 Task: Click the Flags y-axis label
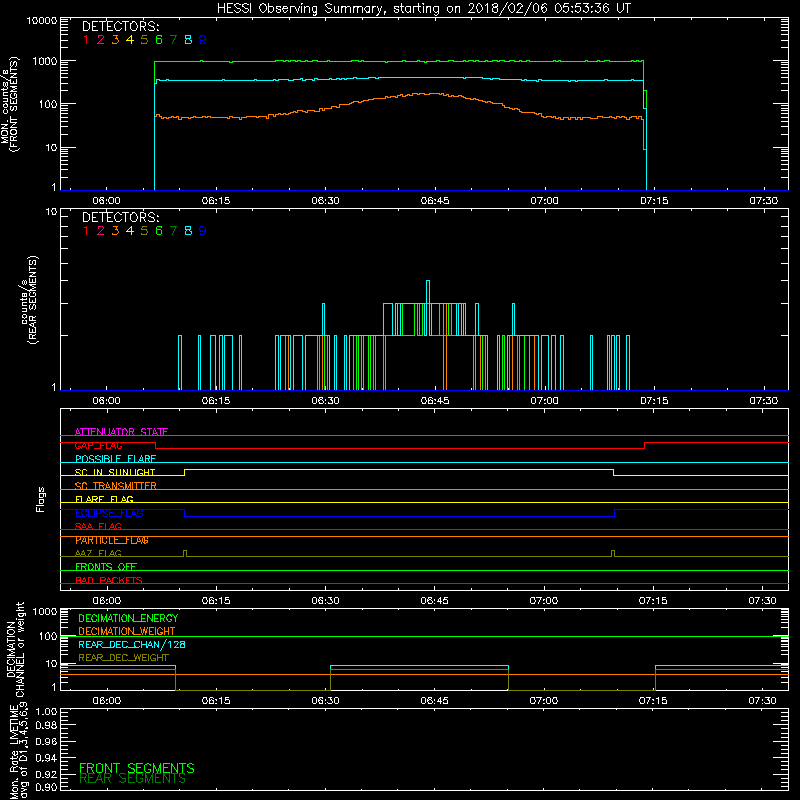click(41, 499)
